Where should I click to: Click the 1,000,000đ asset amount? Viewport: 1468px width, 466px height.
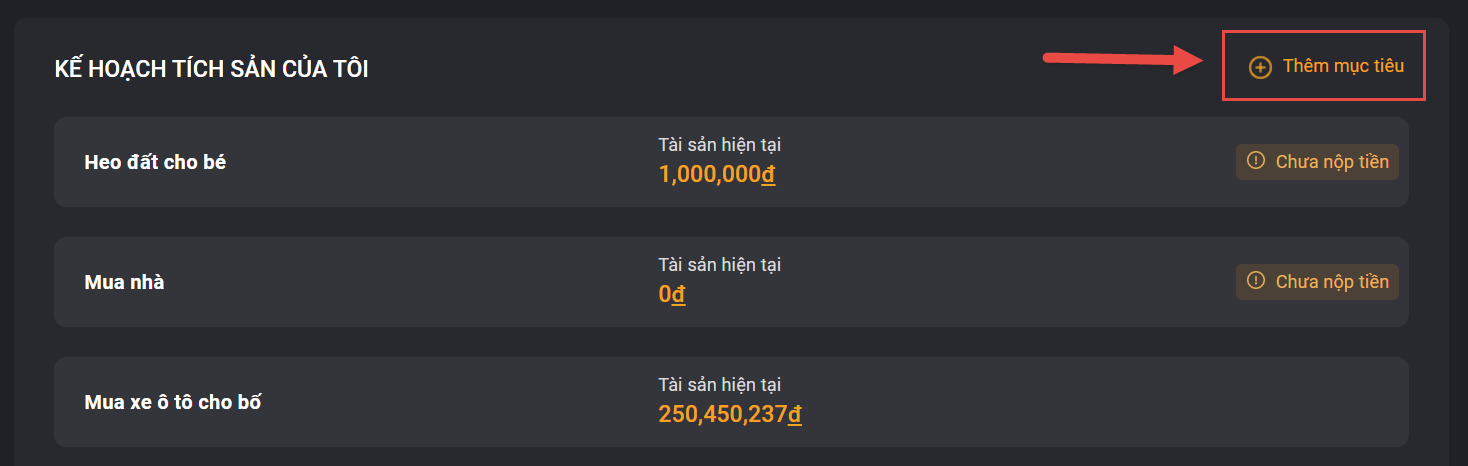pos(717,174)
